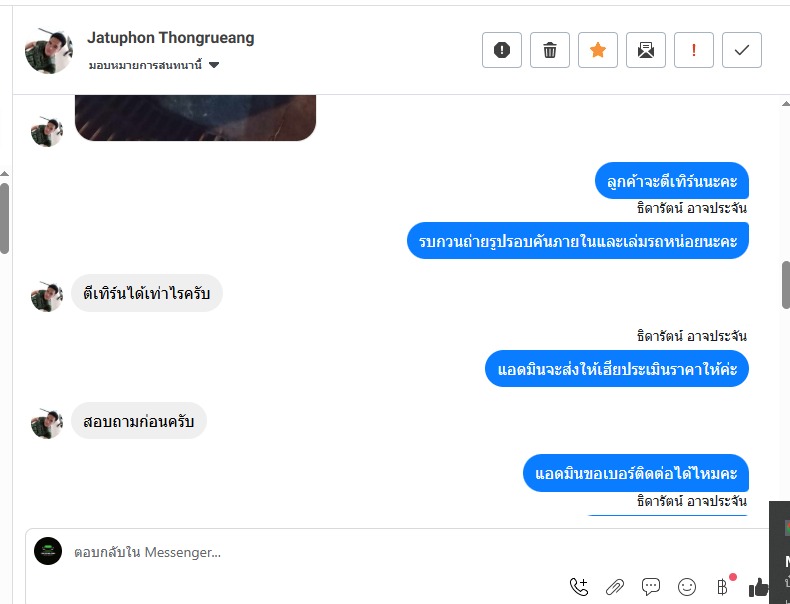Open the baht payment request icon
This screenshot has height=604, width=790.
pos(722,586)
